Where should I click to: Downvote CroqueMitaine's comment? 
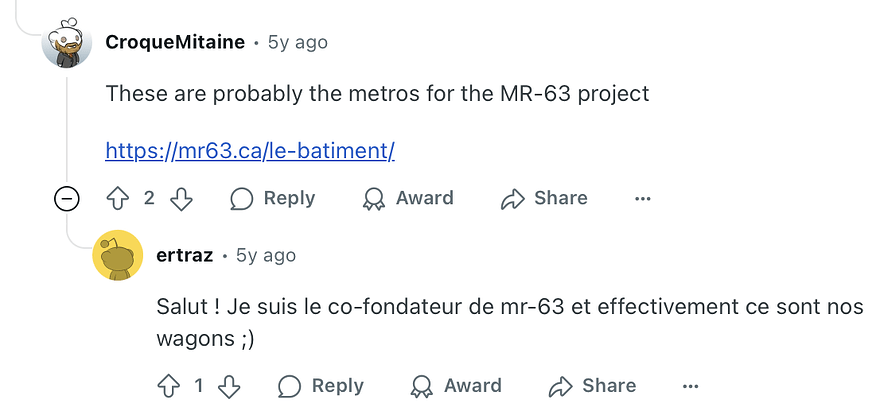181,198
